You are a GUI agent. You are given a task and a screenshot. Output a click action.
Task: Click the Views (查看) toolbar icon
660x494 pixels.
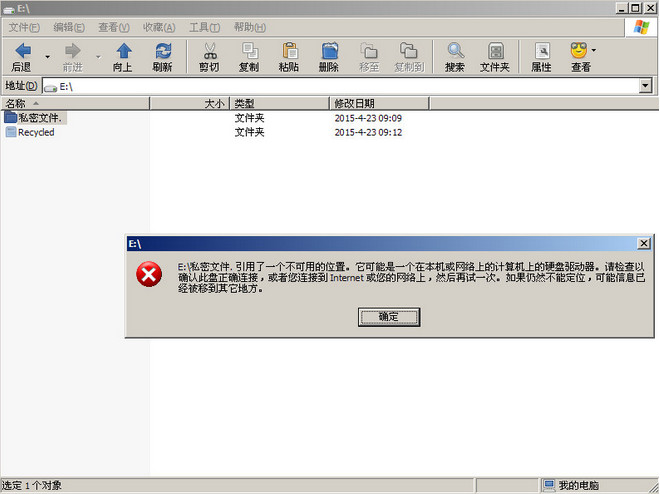coord(579,51)
